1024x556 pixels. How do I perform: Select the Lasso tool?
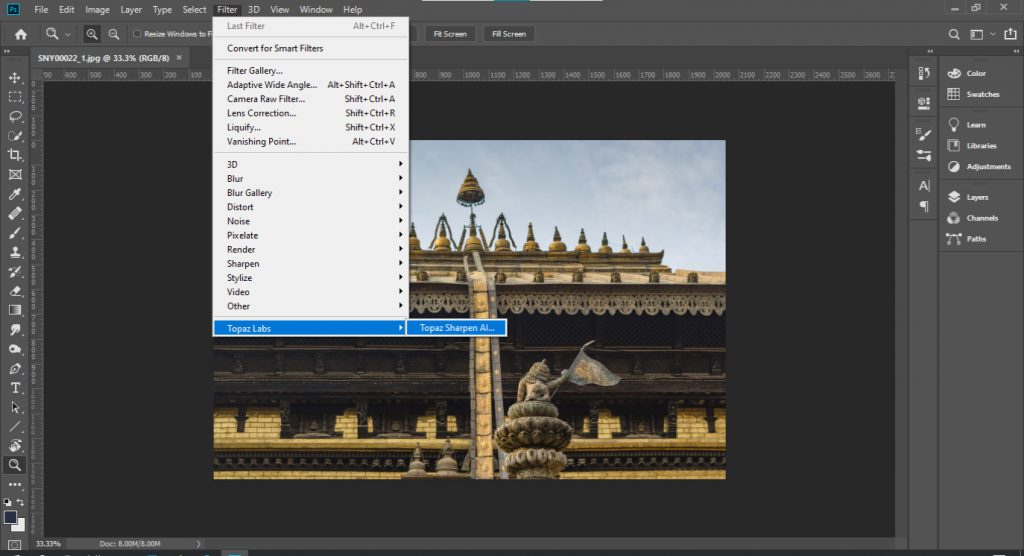(x=15, y=116)
